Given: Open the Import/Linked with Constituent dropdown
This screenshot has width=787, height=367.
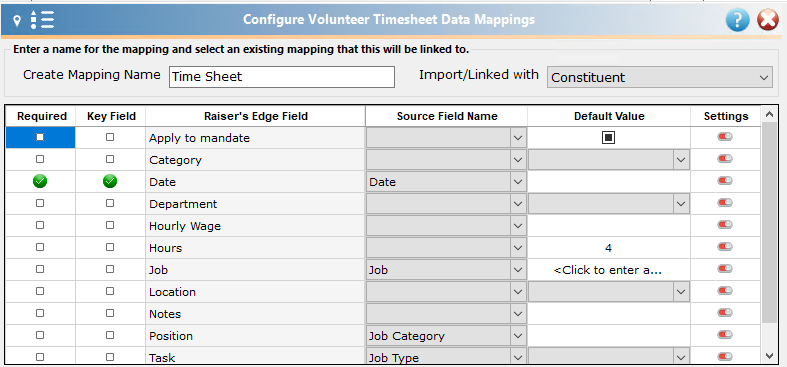Looking at the screenshot, I should click(x=660, y=77).
